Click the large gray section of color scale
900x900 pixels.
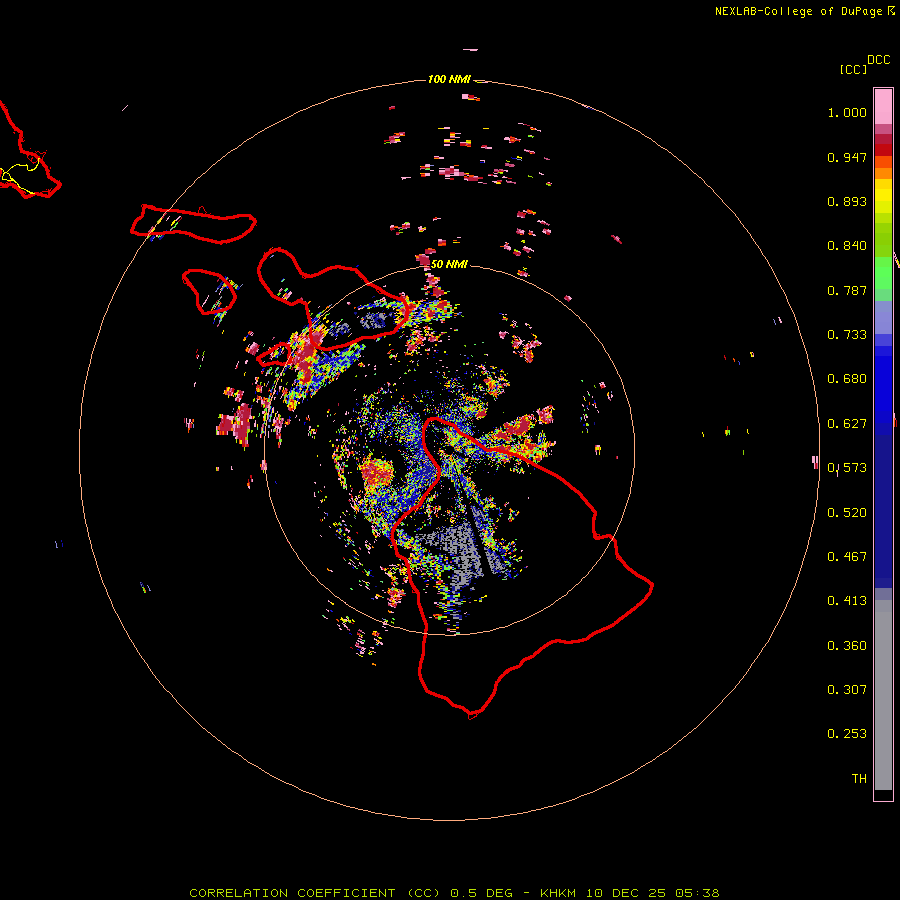tap(883, 695)
